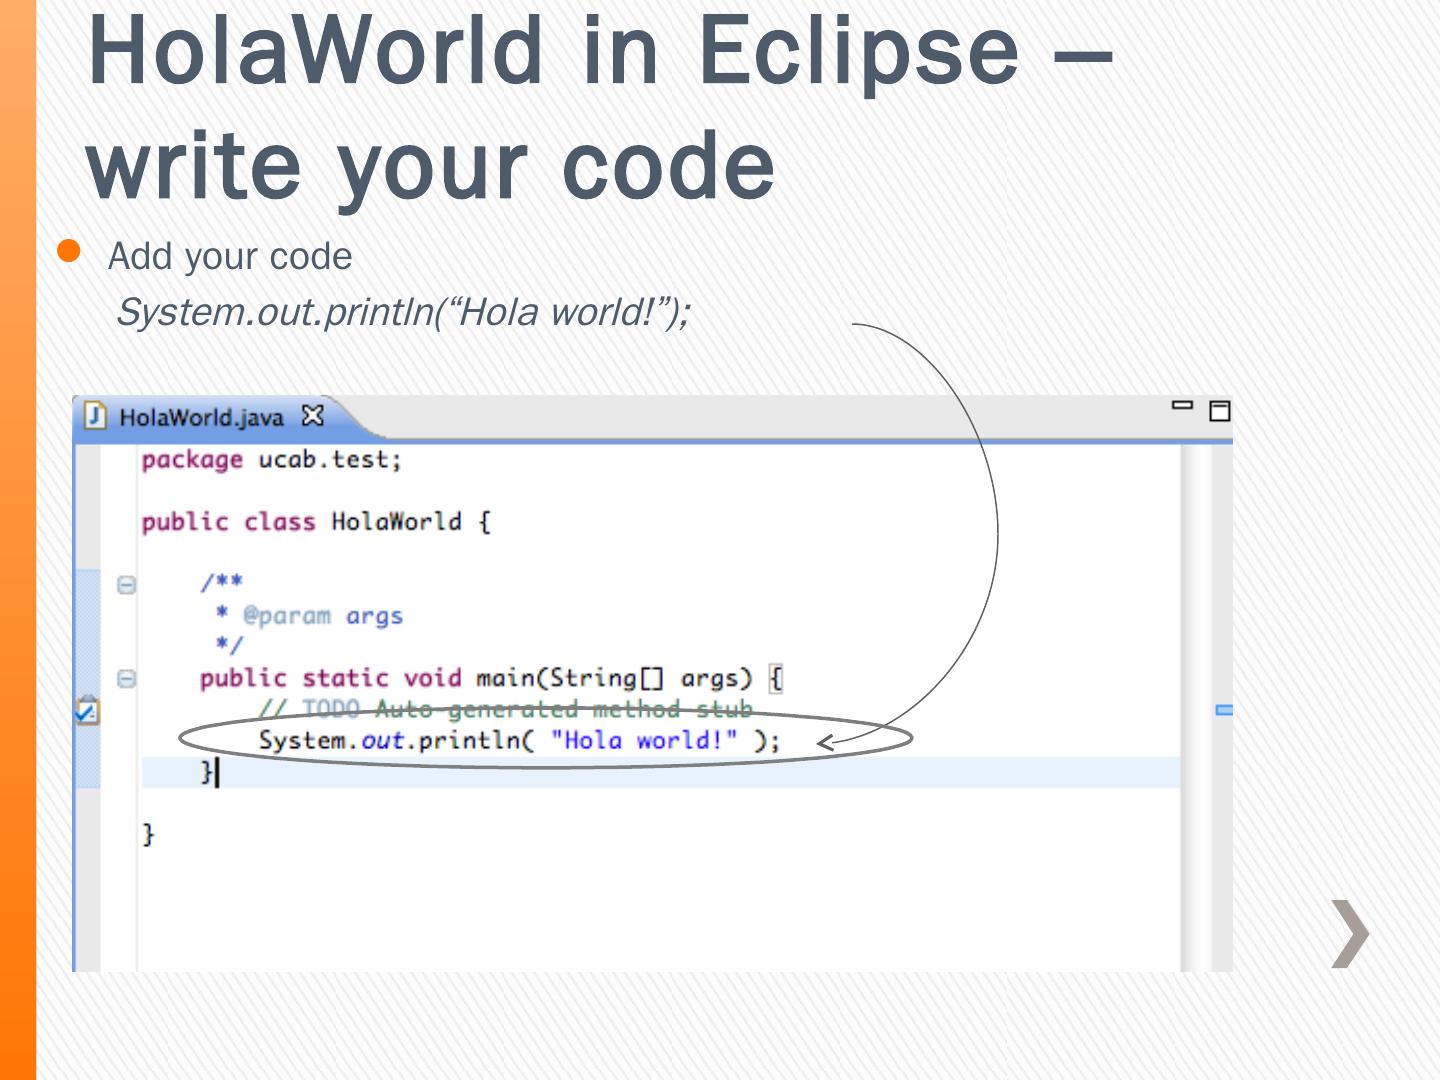Viewport: 1440px width, 1080px height.
Task: Click the 'Add your code' bullet text
Action: (x=230, y=257)
